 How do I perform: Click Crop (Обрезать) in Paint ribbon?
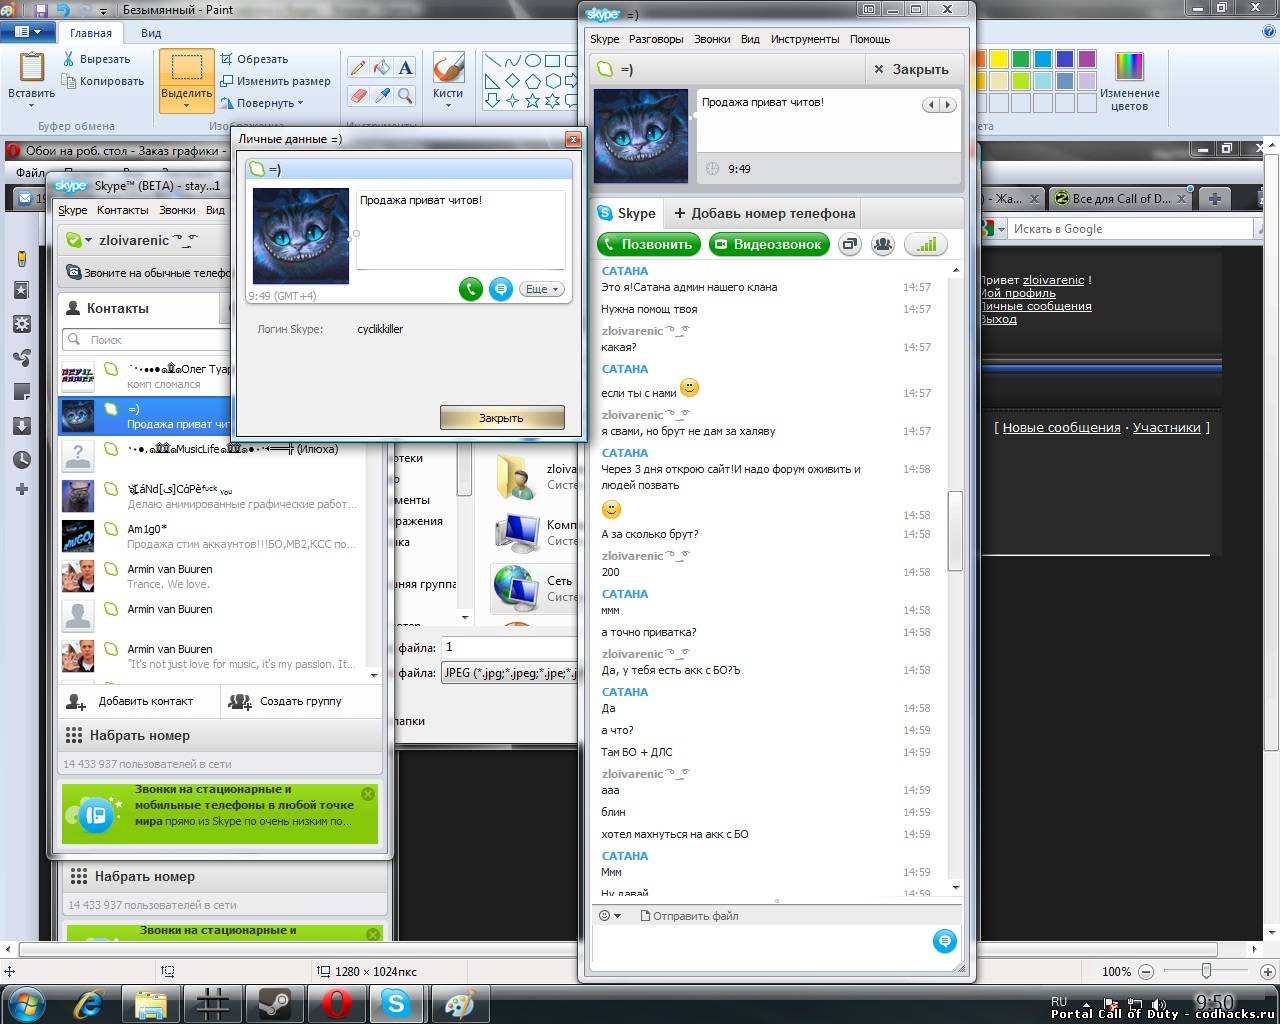(254, 59)
